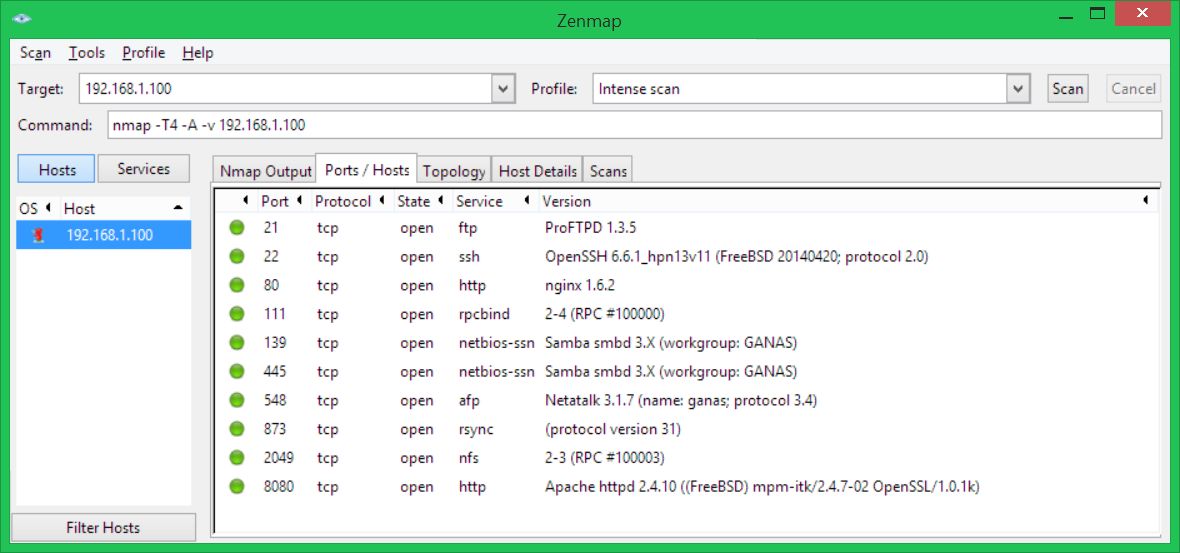Image resolution: width=1180 pixels, height=553 pixels.
Task: Click port number 2049 cell
Action: [278, 457]
